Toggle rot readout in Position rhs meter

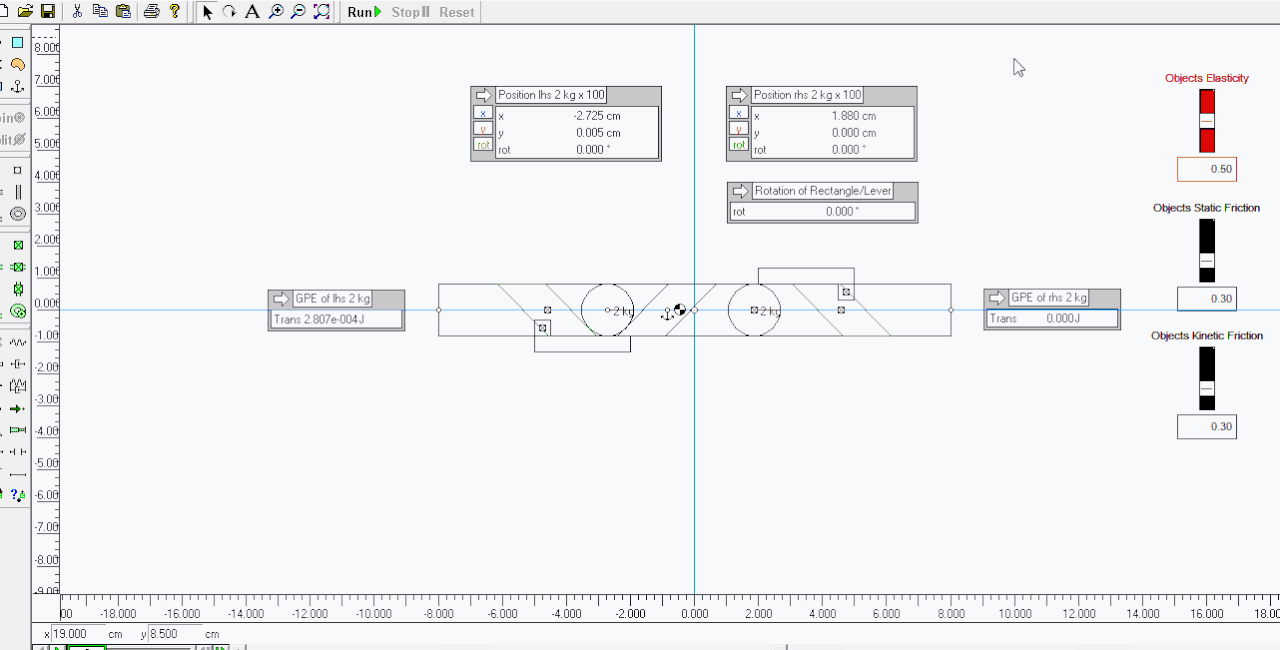point(739,145)
